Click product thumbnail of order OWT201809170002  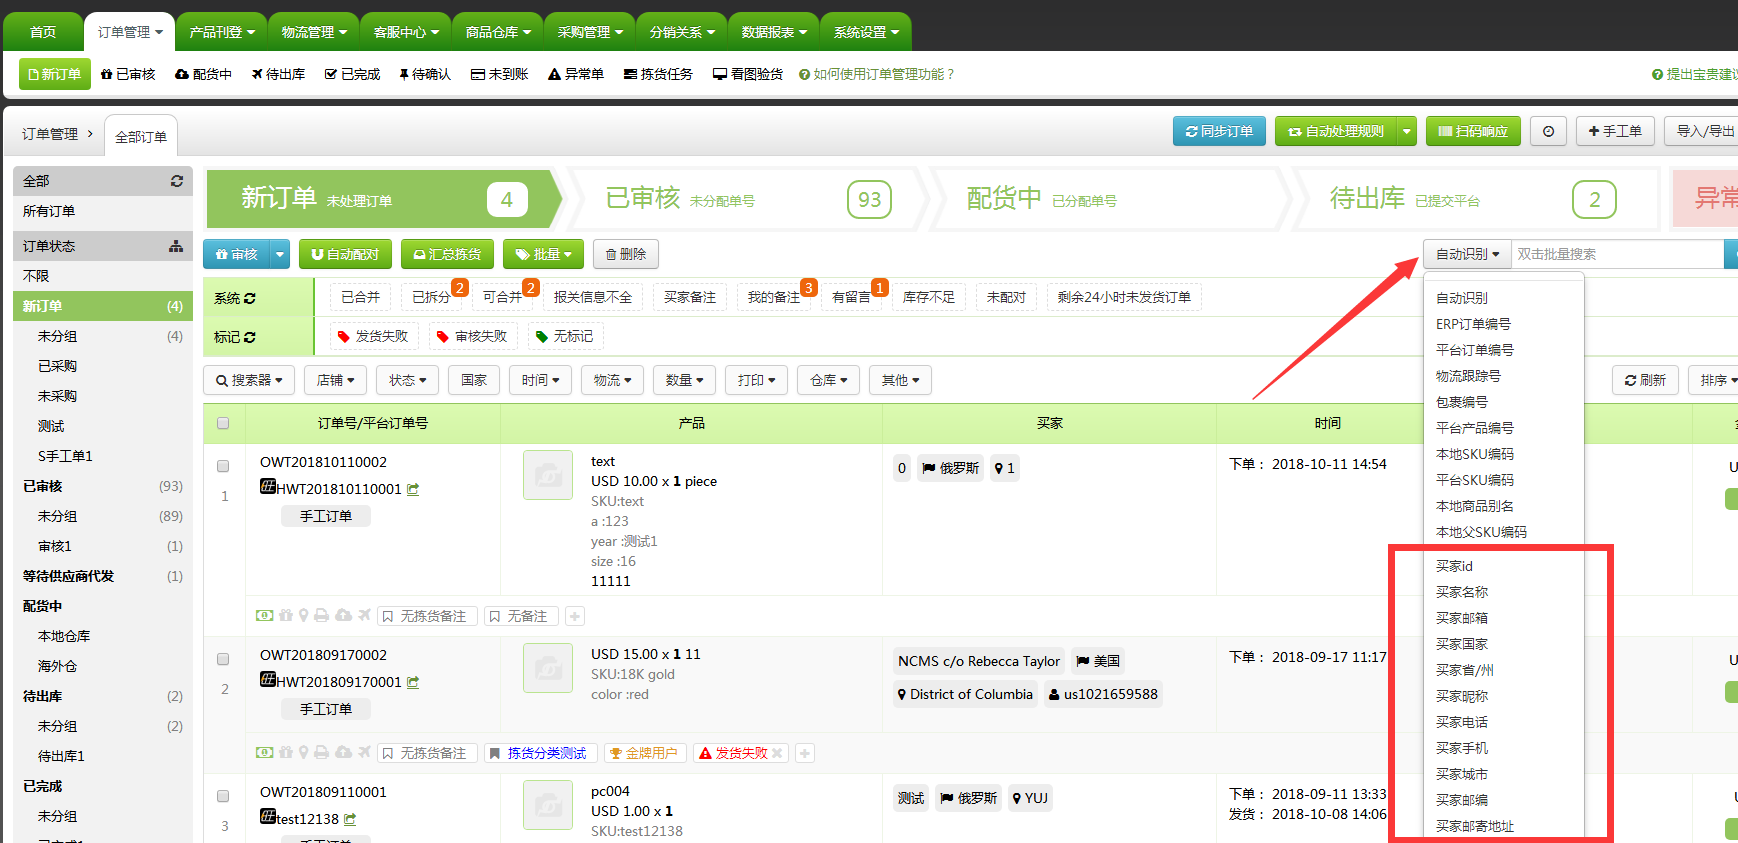[548, 668]
